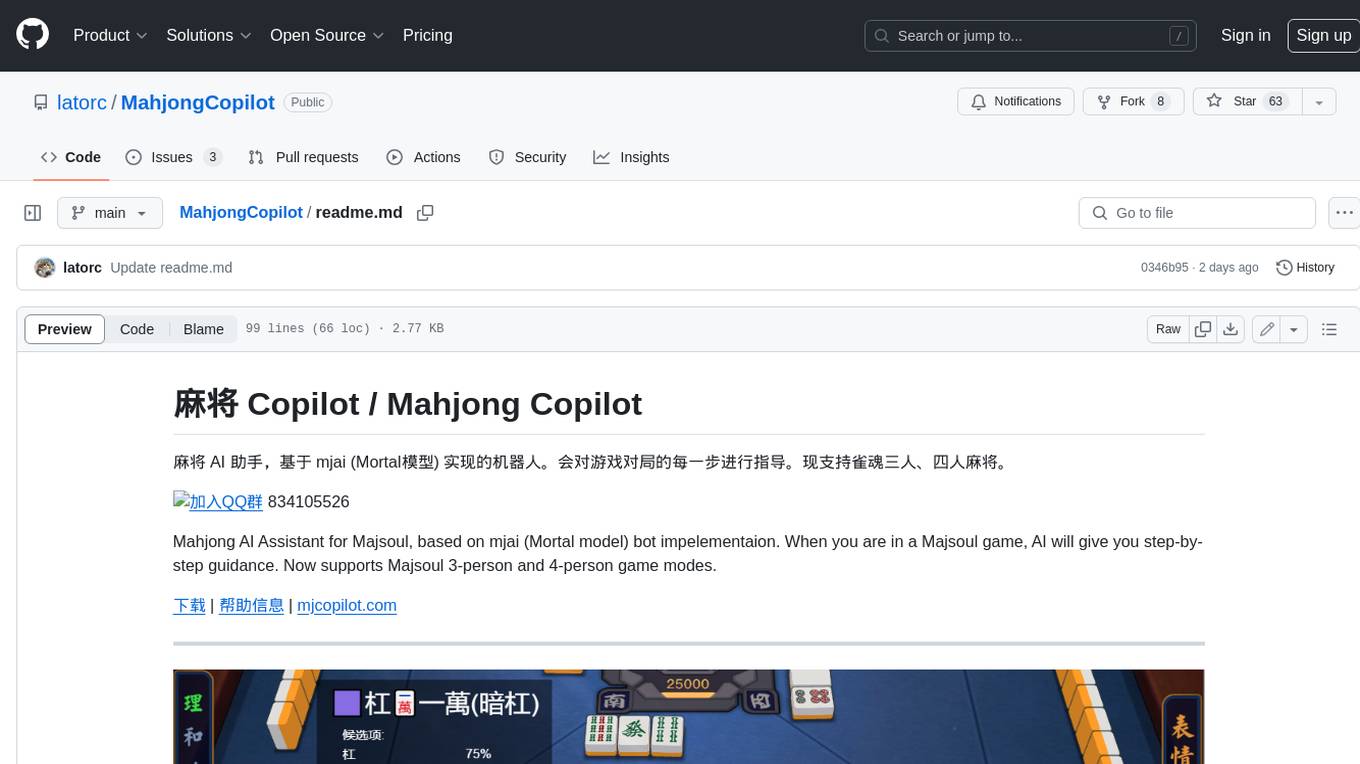Open the 帮助信息 help link
This screenshot has width=1360, height=764.
click(251, 605)
